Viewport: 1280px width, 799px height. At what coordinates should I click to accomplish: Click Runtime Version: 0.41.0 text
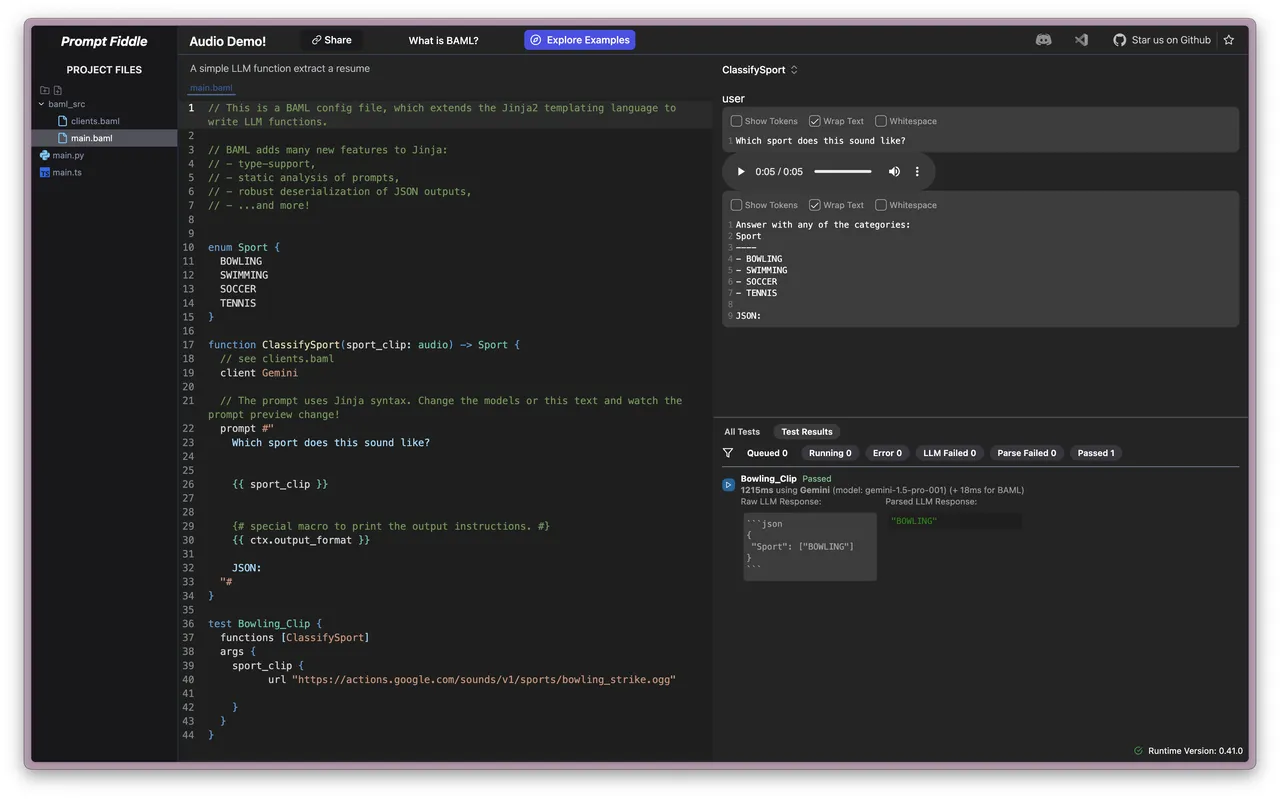tap(1195, 750)
